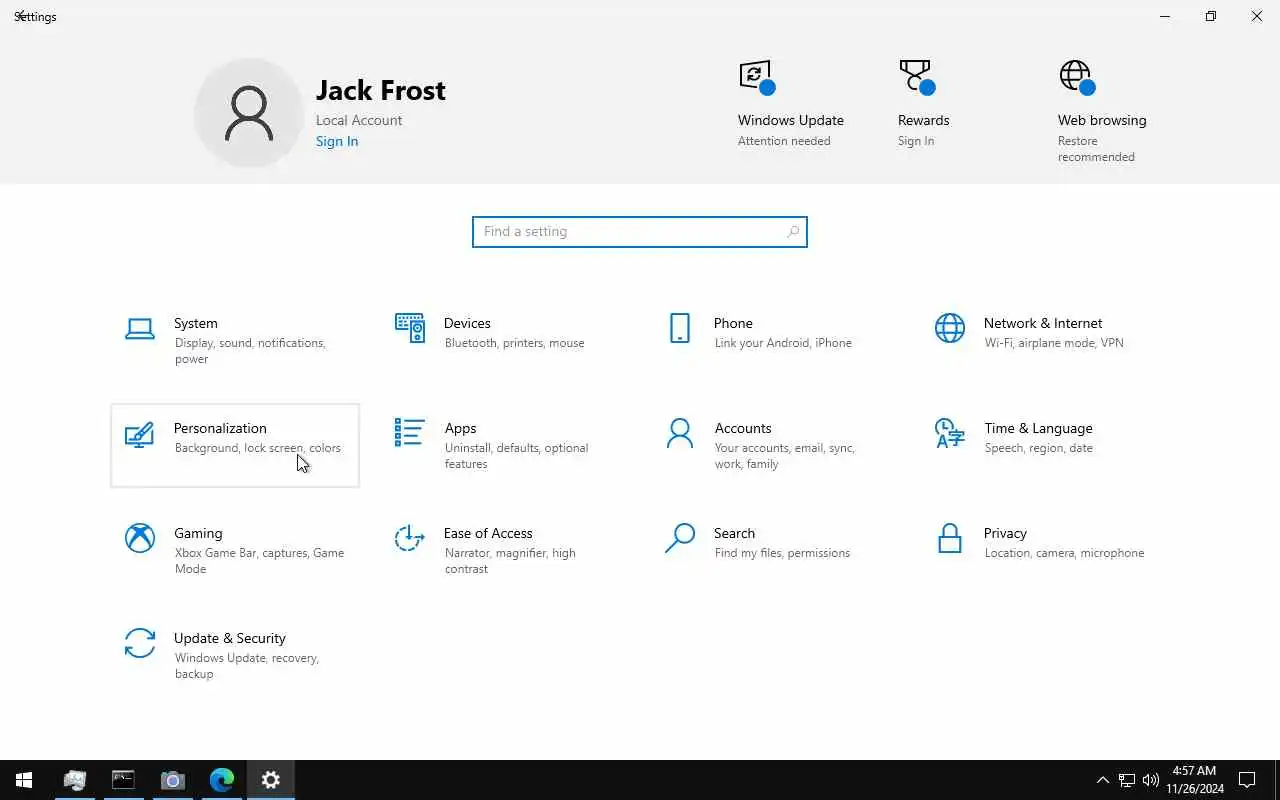Click the 'Wi-Fi, airplane mode, VPN' text
1280x800 pixels.
click(x=1054, y=343)
